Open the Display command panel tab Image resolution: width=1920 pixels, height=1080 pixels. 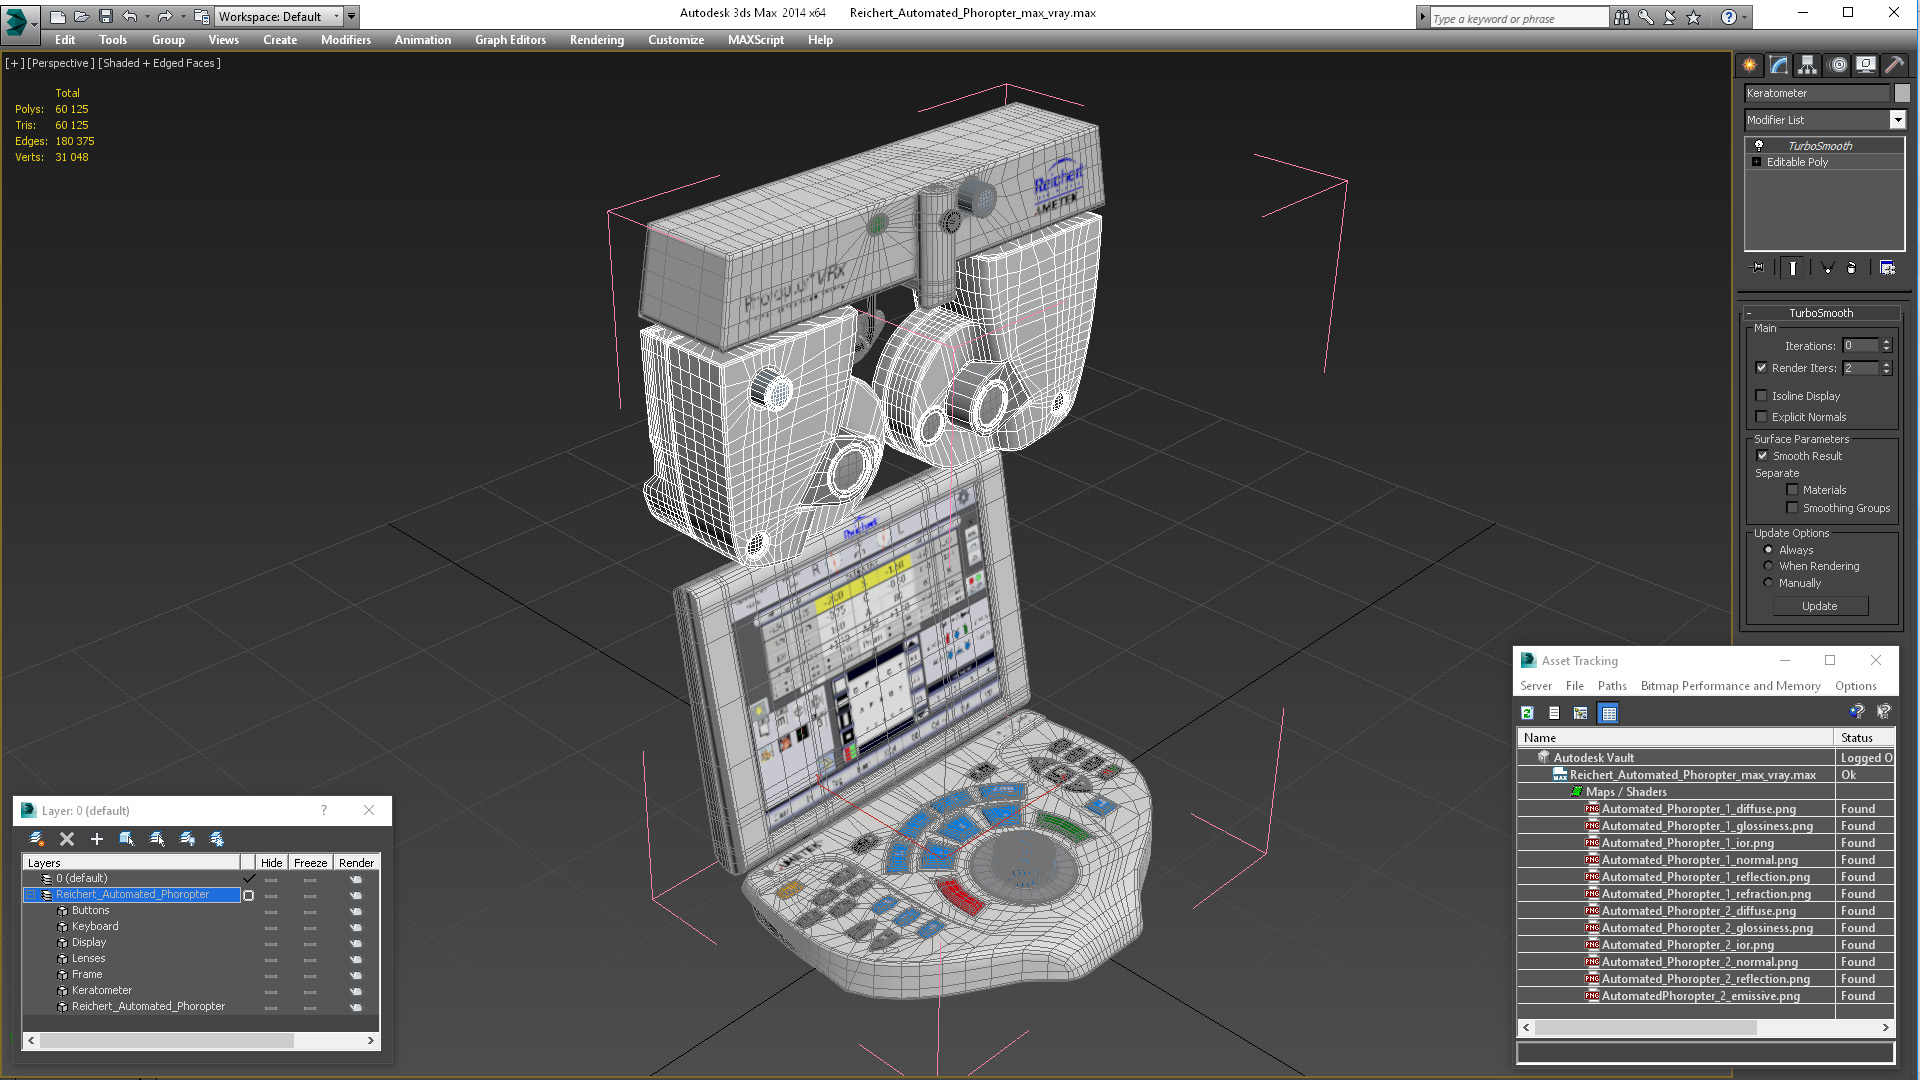pyautogui.click(x=1866, y=65)
